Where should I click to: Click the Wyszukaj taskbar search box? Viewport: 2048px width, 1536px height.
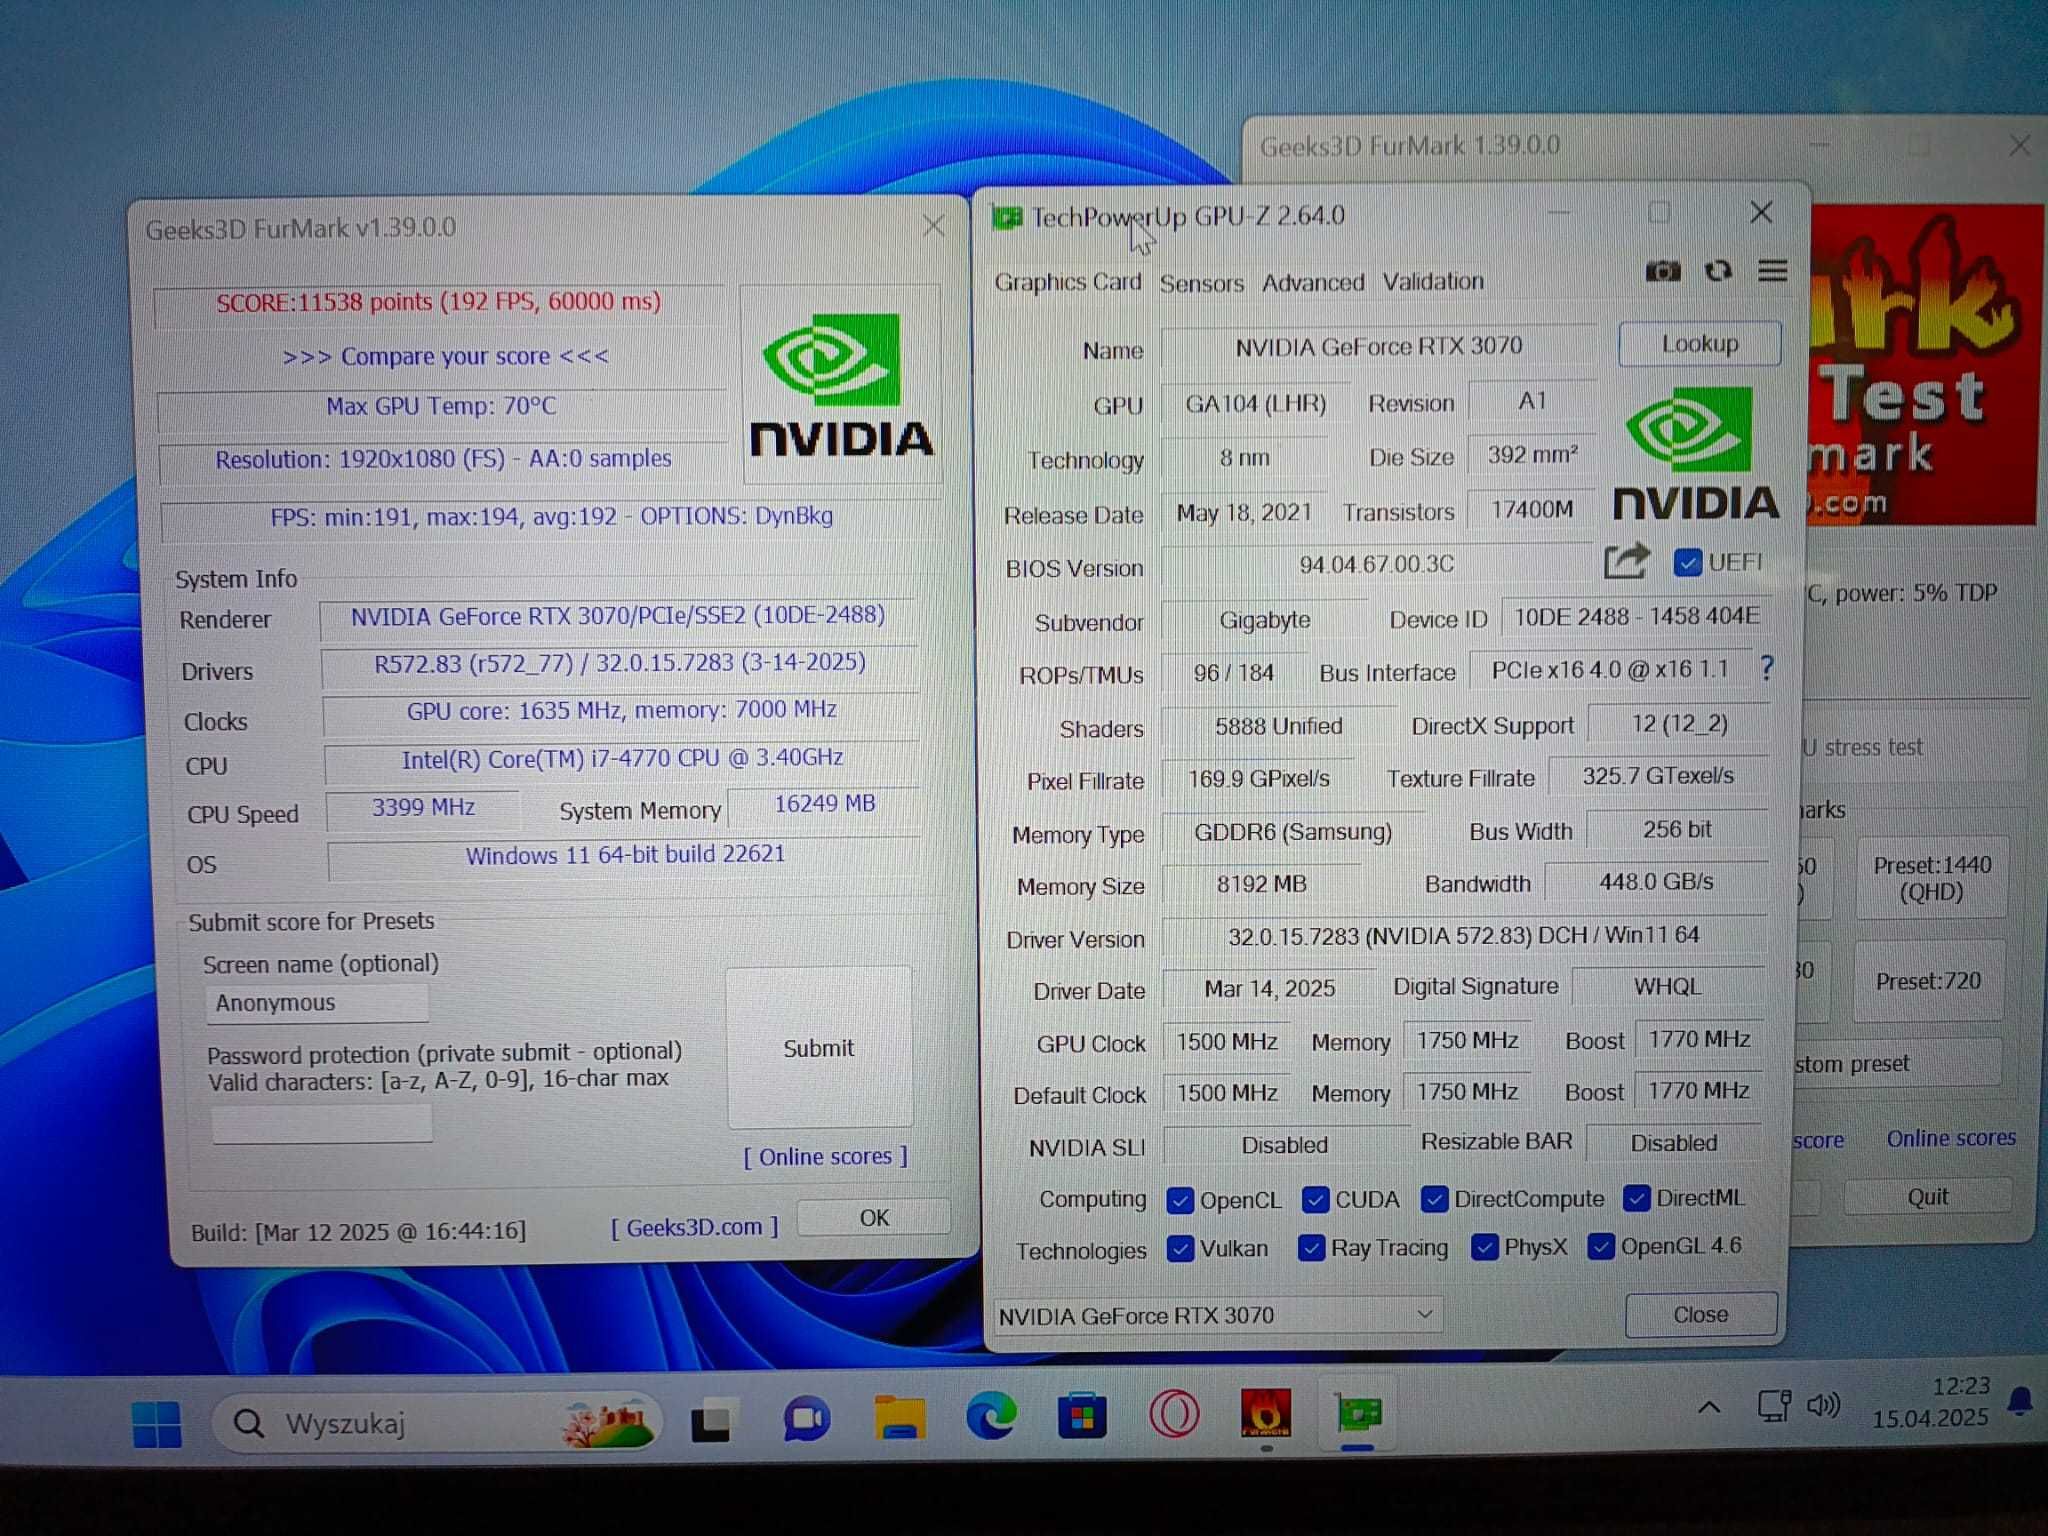[436, 1423]
